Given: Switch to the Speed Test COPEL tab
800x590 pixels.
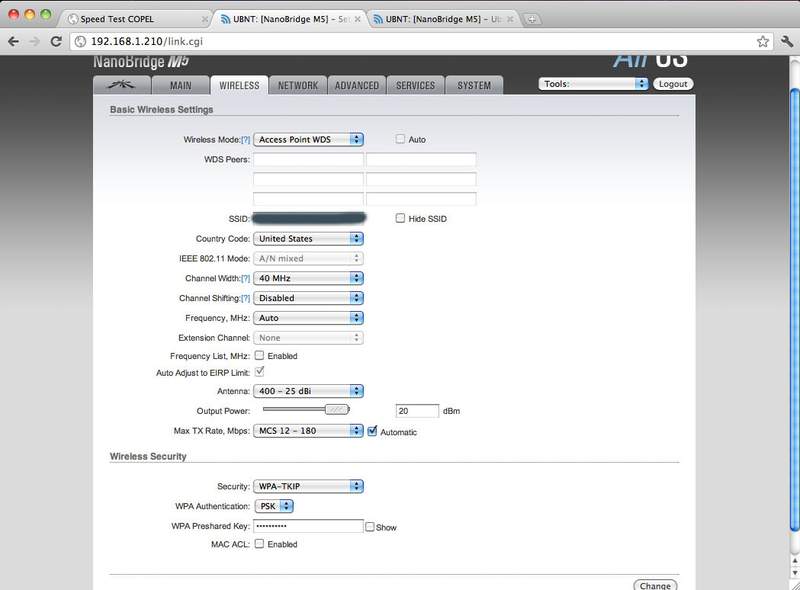Looking at the screenshot, I should click(x=137, y=19).
